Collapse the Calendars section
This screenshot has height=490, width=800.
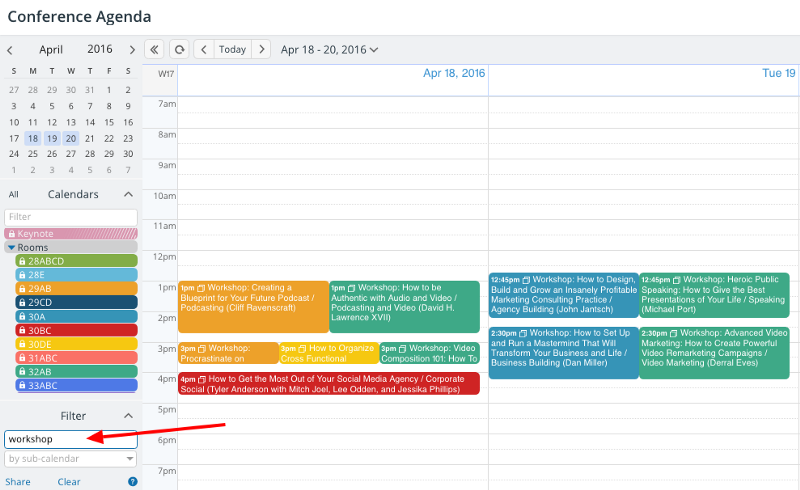[x=129, y=194]
